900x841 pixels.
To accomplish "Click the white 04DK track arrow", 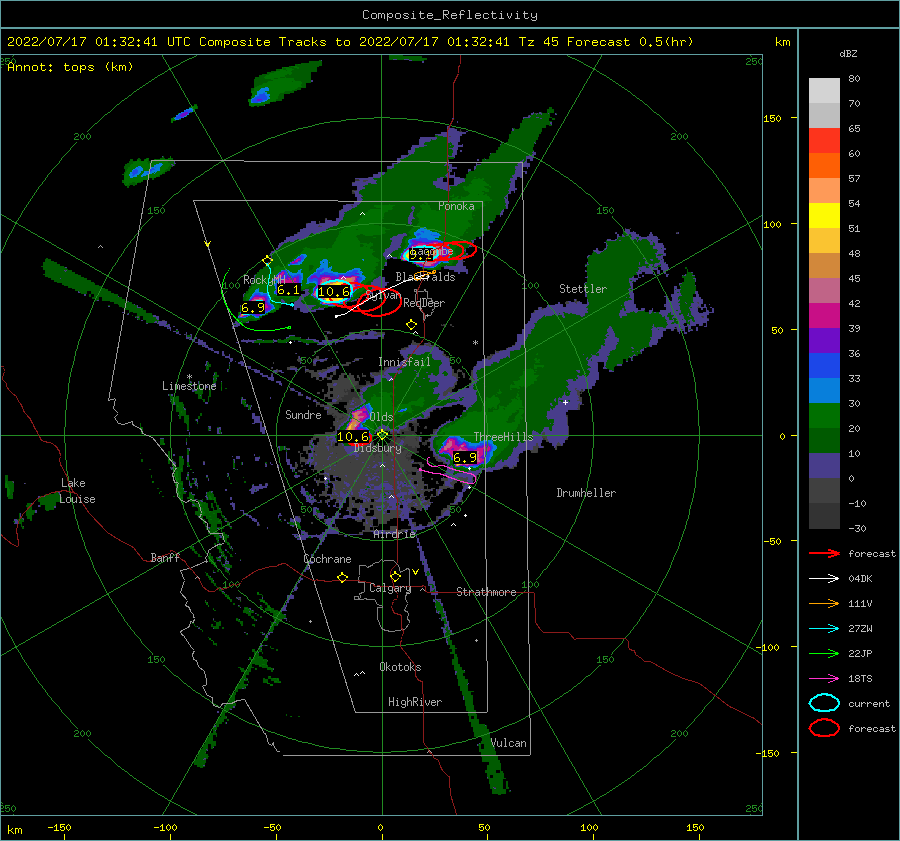I will point(824,579).
